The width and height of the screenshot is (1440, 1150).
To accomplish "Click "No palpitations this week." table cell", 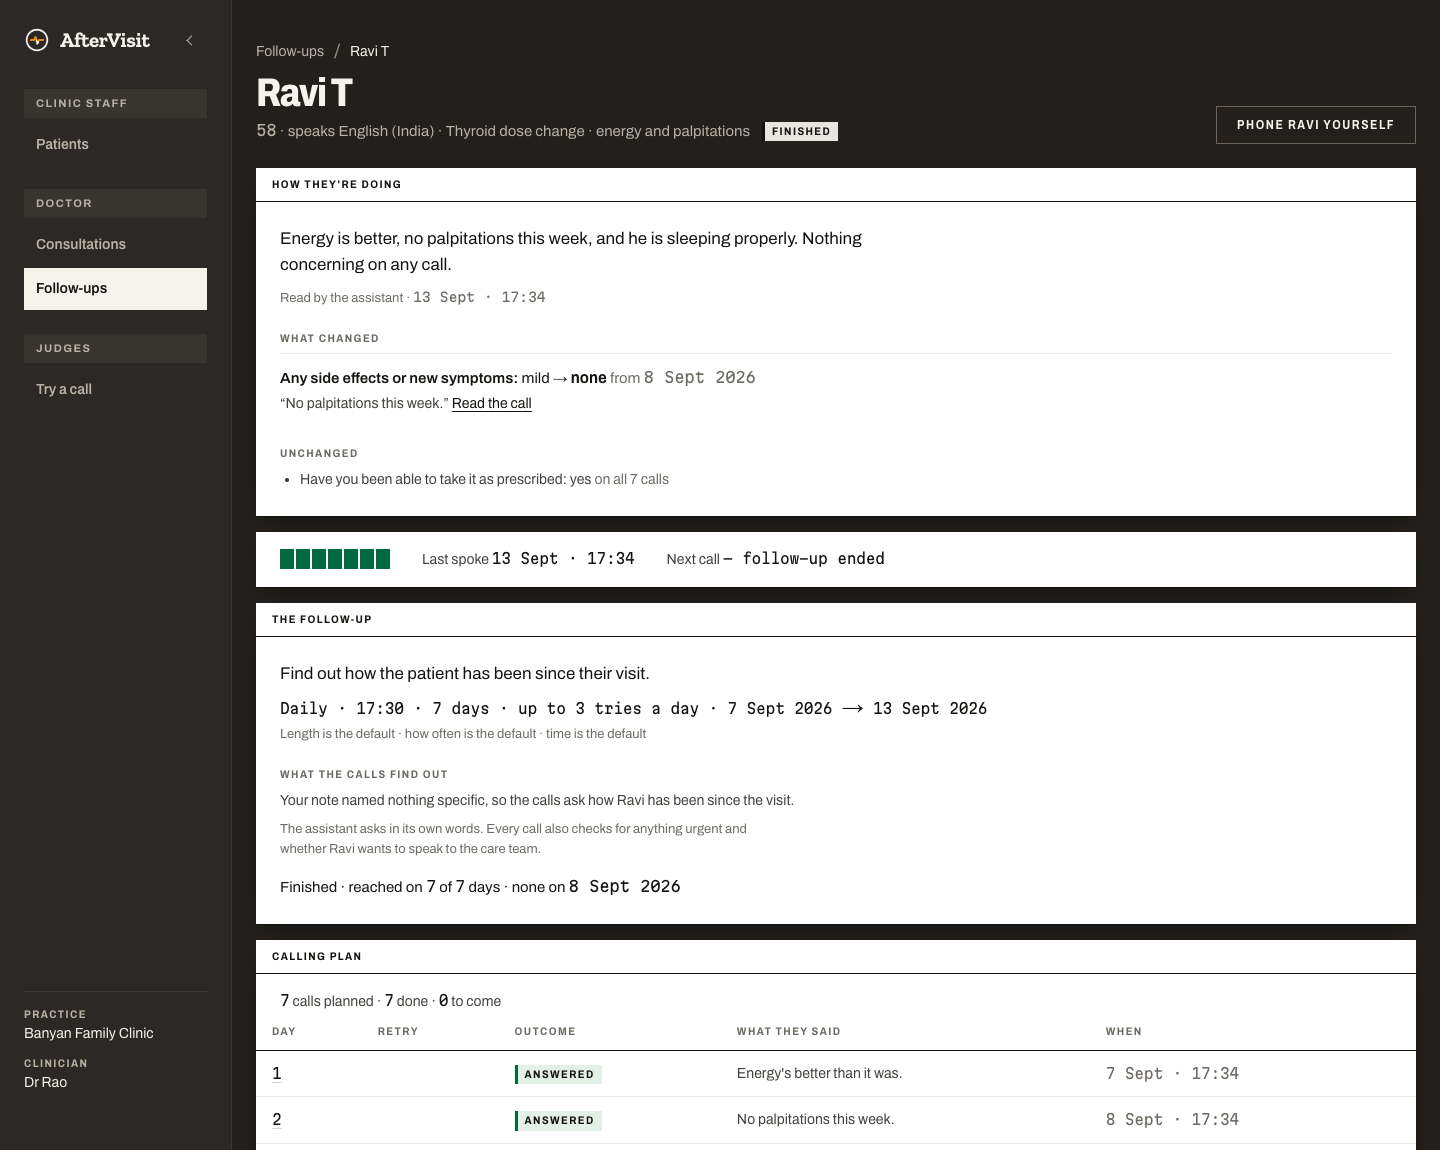I will point(815,1119).
